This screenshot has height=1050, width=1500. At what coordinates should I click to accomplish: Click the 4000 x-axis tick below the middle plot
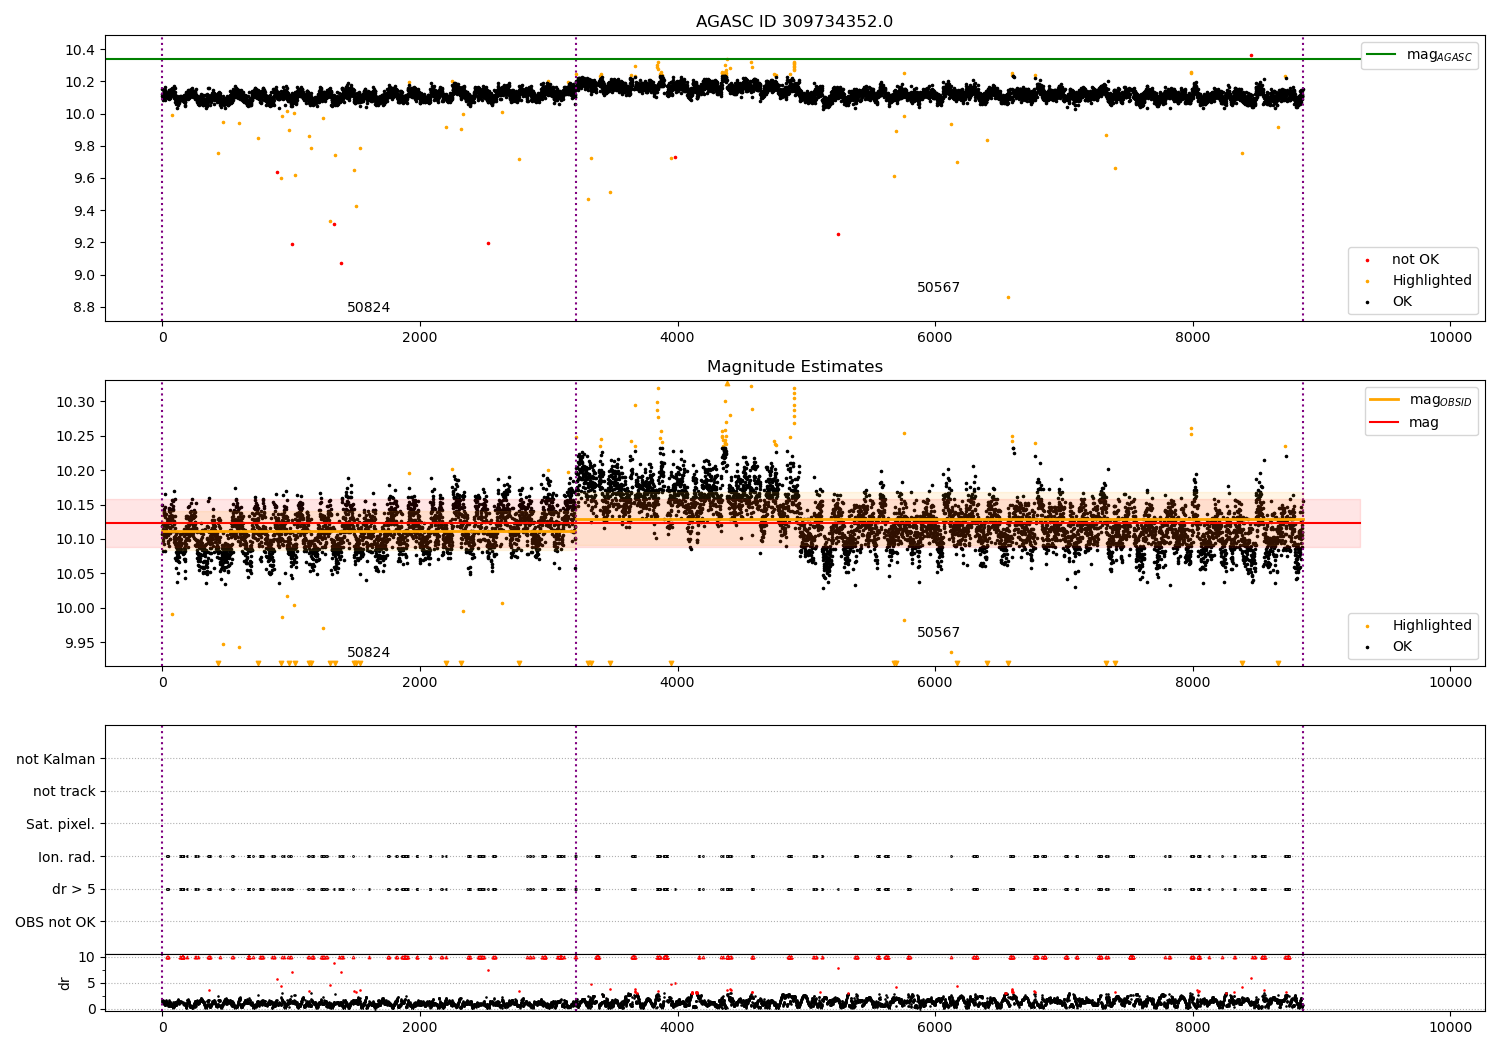pyautogui.click(x=677, y=683)
